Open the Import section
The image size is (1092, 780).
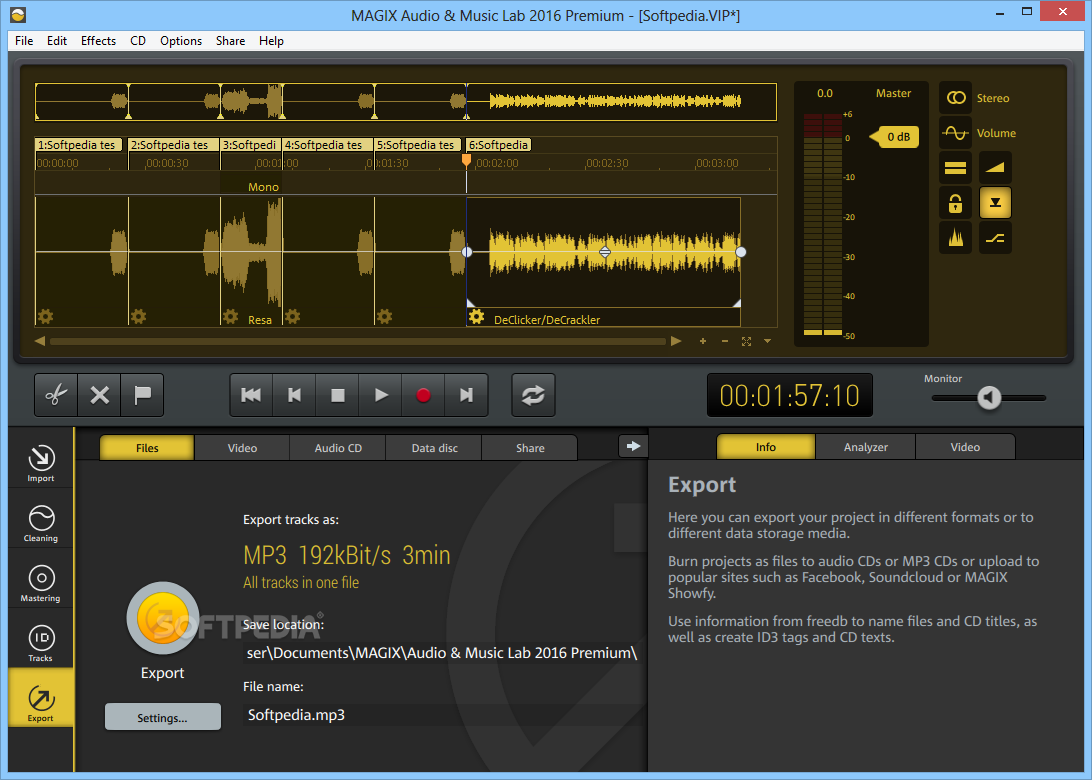pyautogui.click(x=40, y=462)
